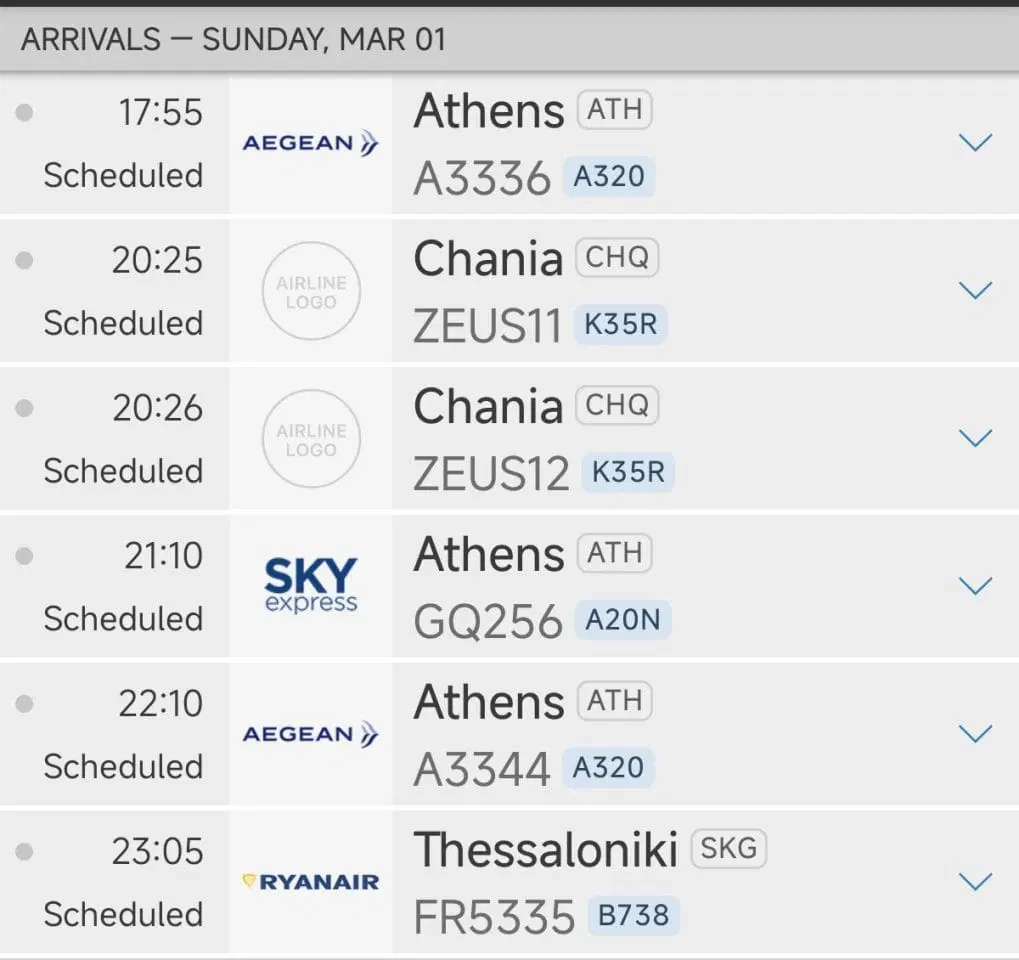Image resolution: width=1019 pixels, height=960 pixels.
Task: Click the Arrivals Sunday Mar 01 header
Action: click(234, 40)
